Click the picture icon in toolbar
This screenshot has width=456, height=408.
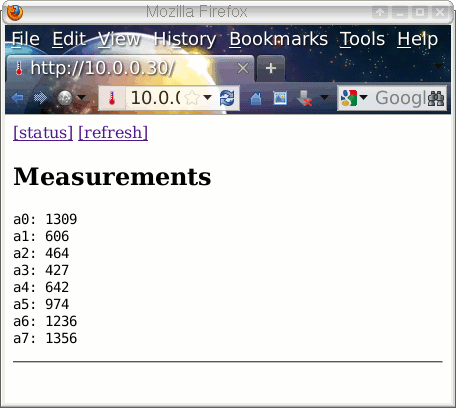point(280,98)
